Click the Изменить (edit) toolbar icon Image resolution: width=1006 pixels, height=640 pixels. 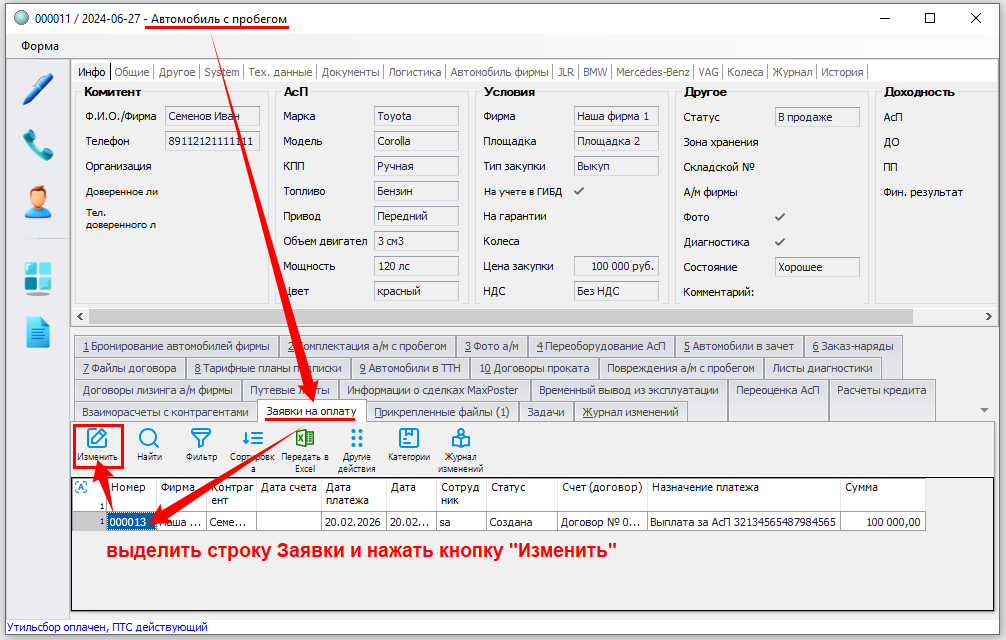click(97, 445)
